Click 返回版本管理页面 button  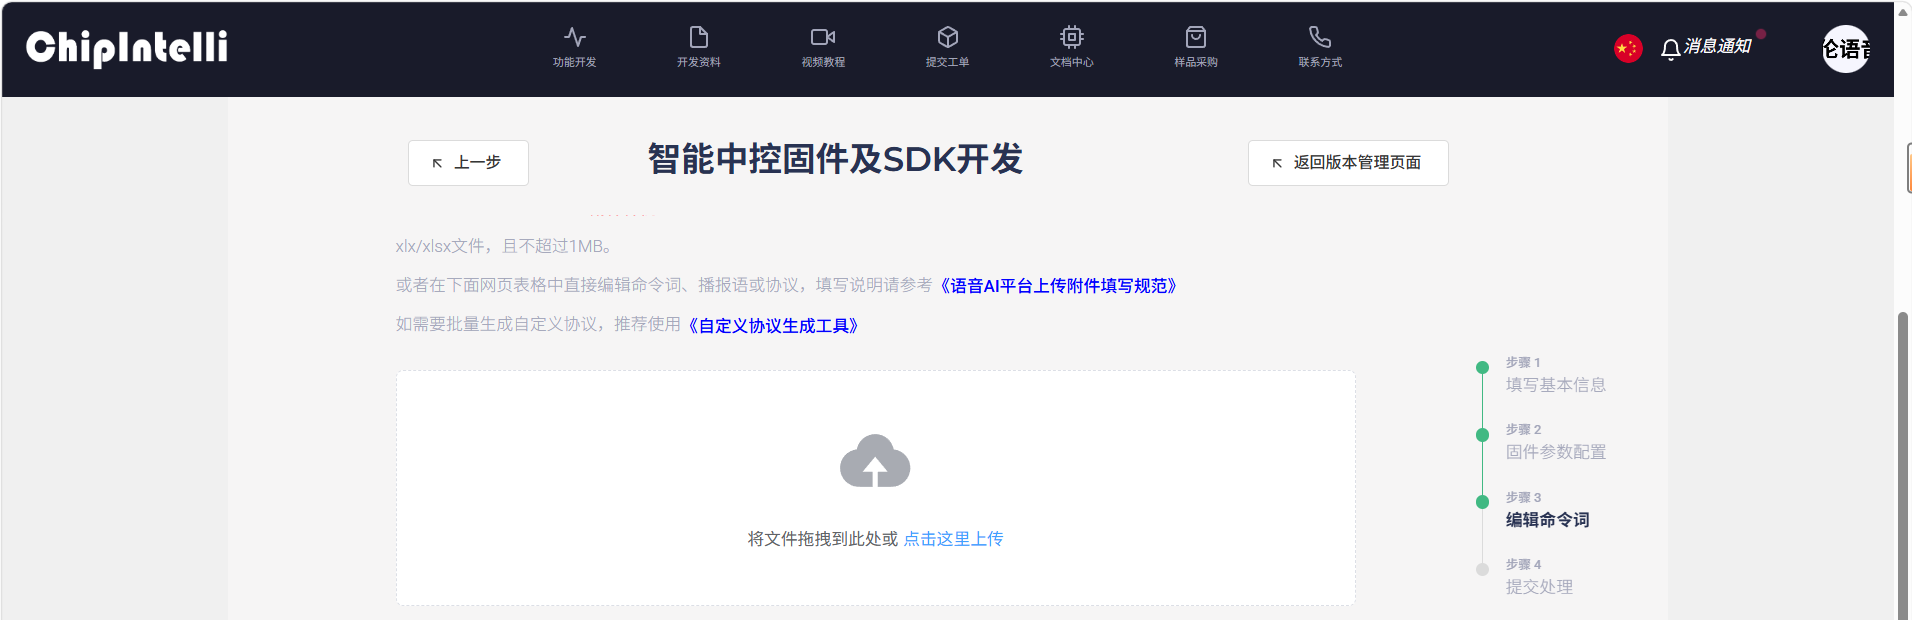pos(1348,163)
